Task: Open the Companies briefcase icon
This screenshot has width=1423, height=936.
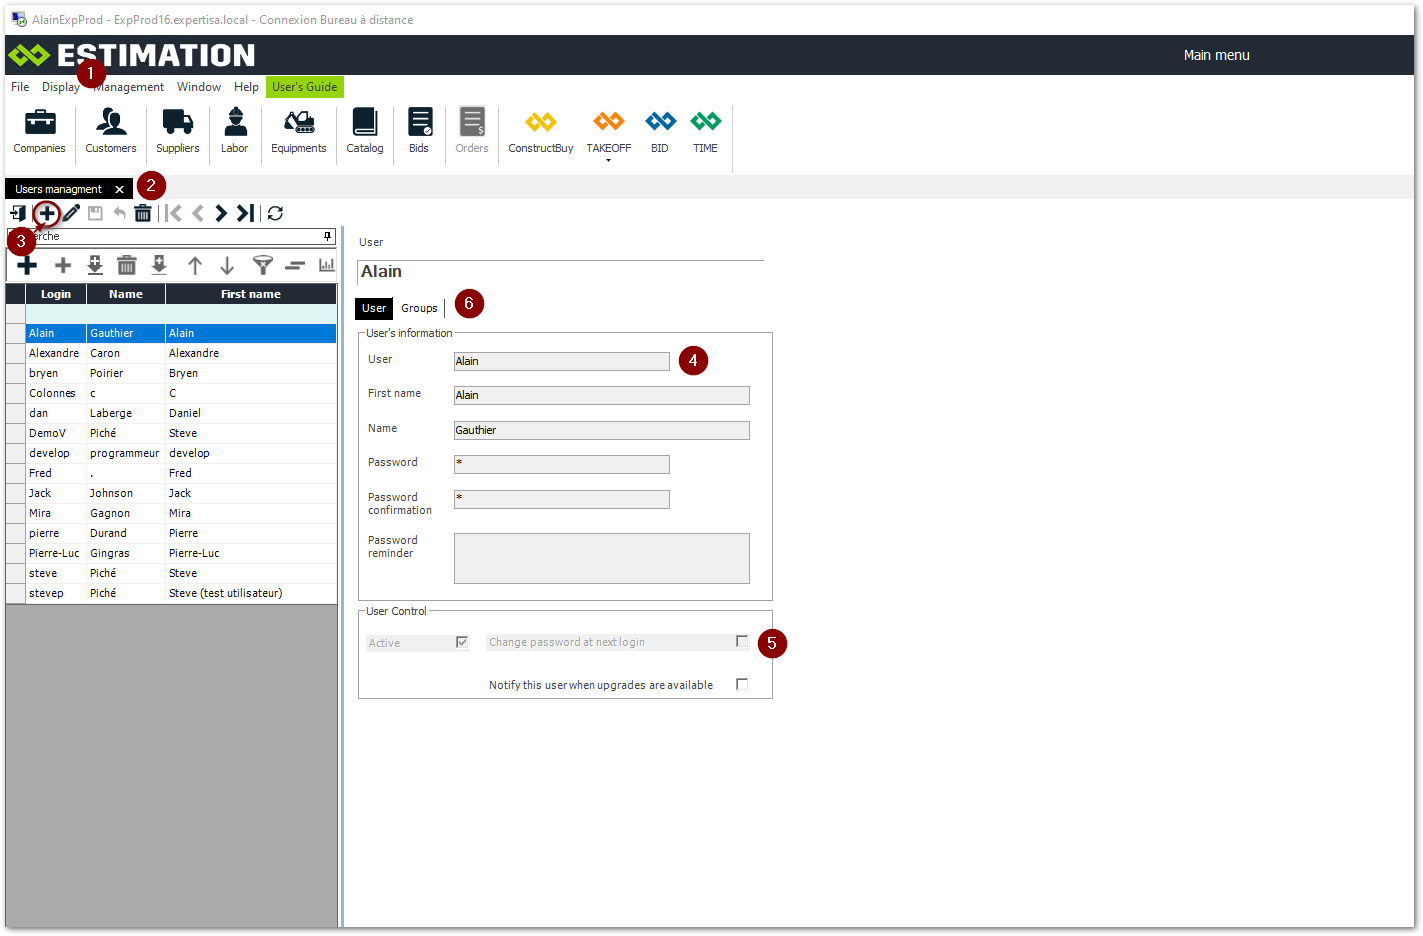Action: coord(40,123)
